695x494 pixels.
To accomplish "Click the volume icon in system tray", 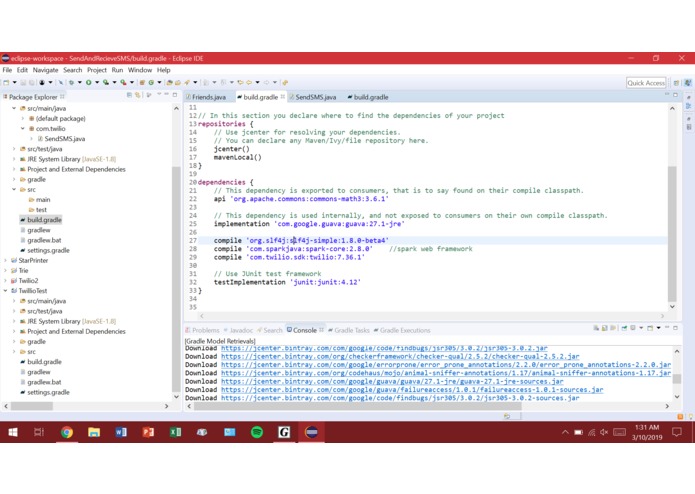I will [x=604, y=432].
